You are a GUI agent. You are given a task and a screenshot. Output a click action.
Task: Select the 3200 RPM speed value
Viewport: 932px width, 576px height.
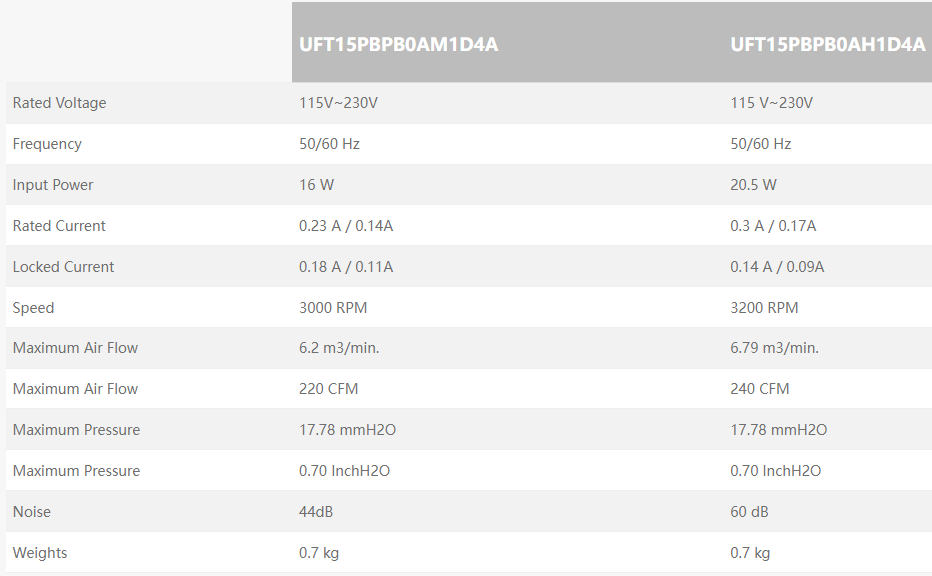pos(764,308)
